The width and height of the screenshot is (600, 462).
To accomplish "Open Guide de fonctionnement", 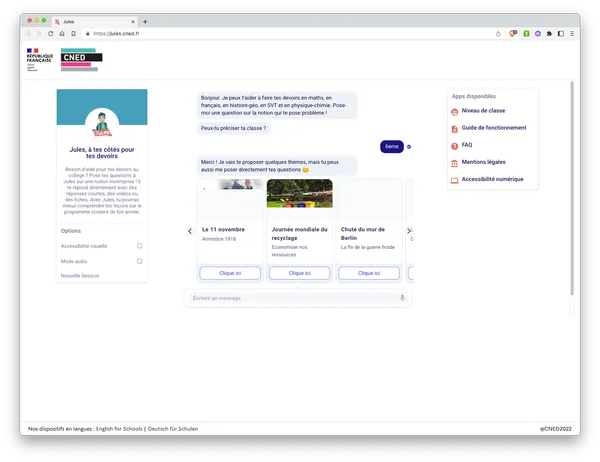I will tap(494, 128).
